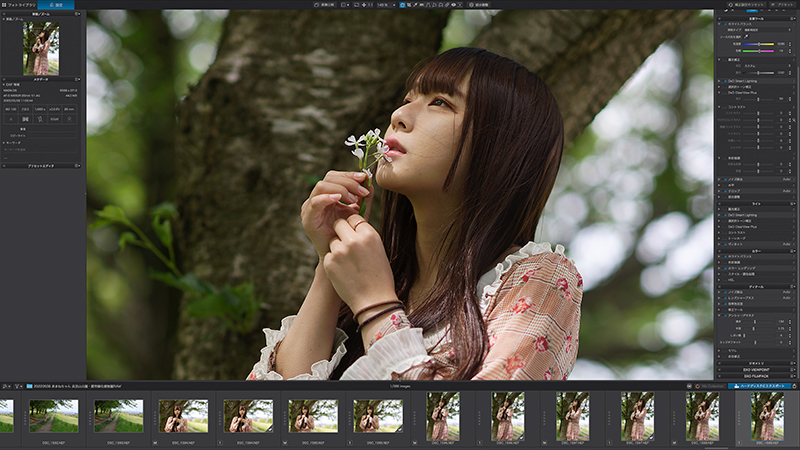Click the 部分調整 local adjustments toolbar button
Viewport: 800px width, 450px height.
point(479,5)
